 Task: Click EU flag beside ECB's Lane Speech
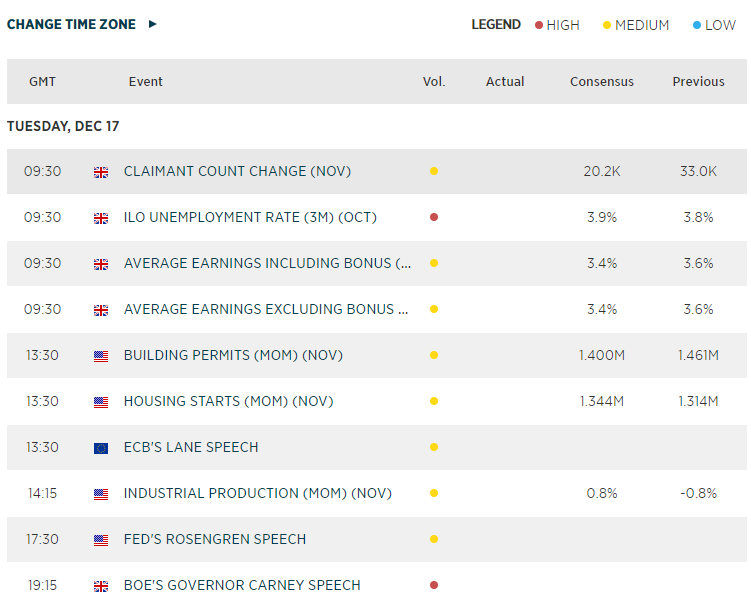(101, 448)
